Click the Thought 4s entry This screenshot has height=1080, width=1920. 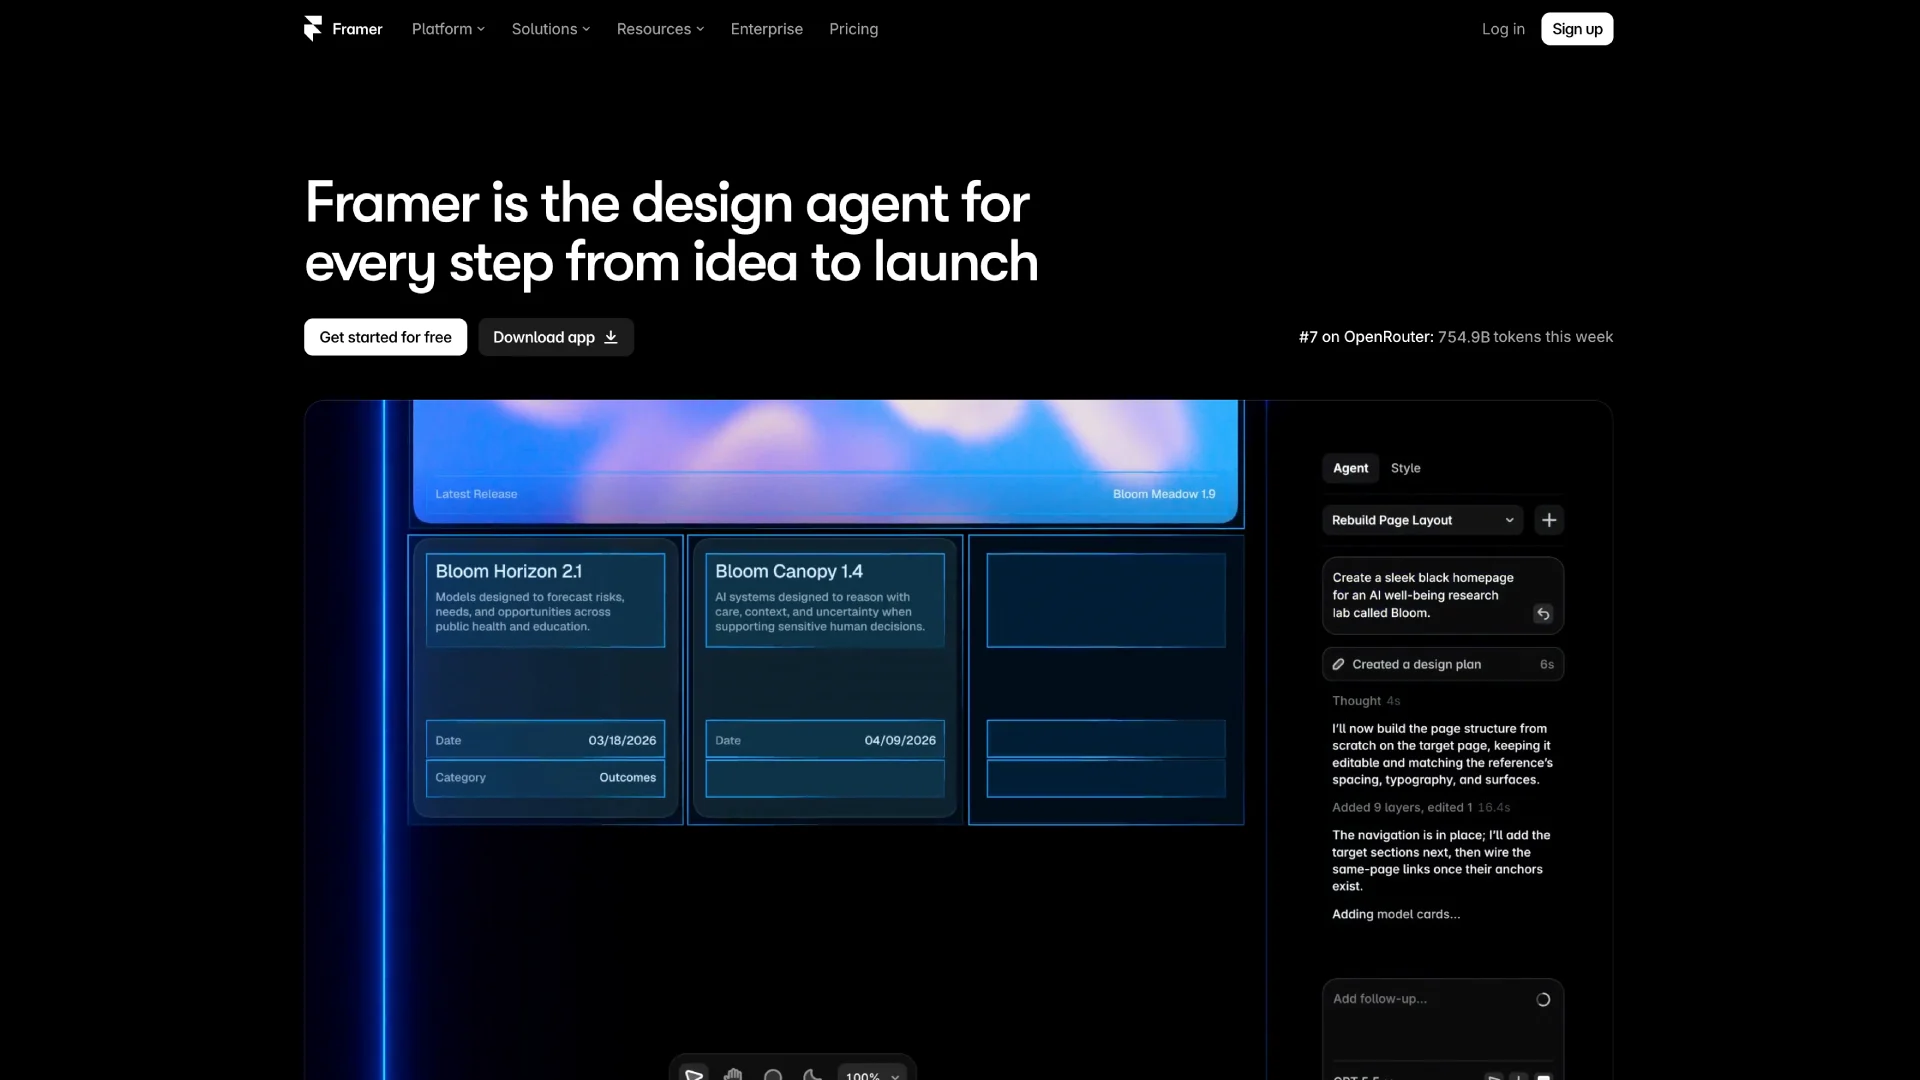coord(1365,701)
